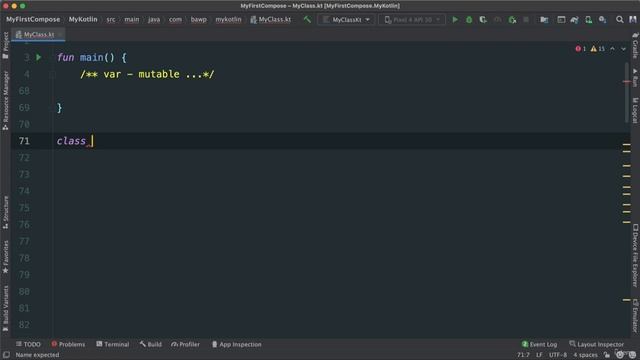Viewport: 640px width, 360px height.
Task: Open the Event Log
Action: coord(539,344)
